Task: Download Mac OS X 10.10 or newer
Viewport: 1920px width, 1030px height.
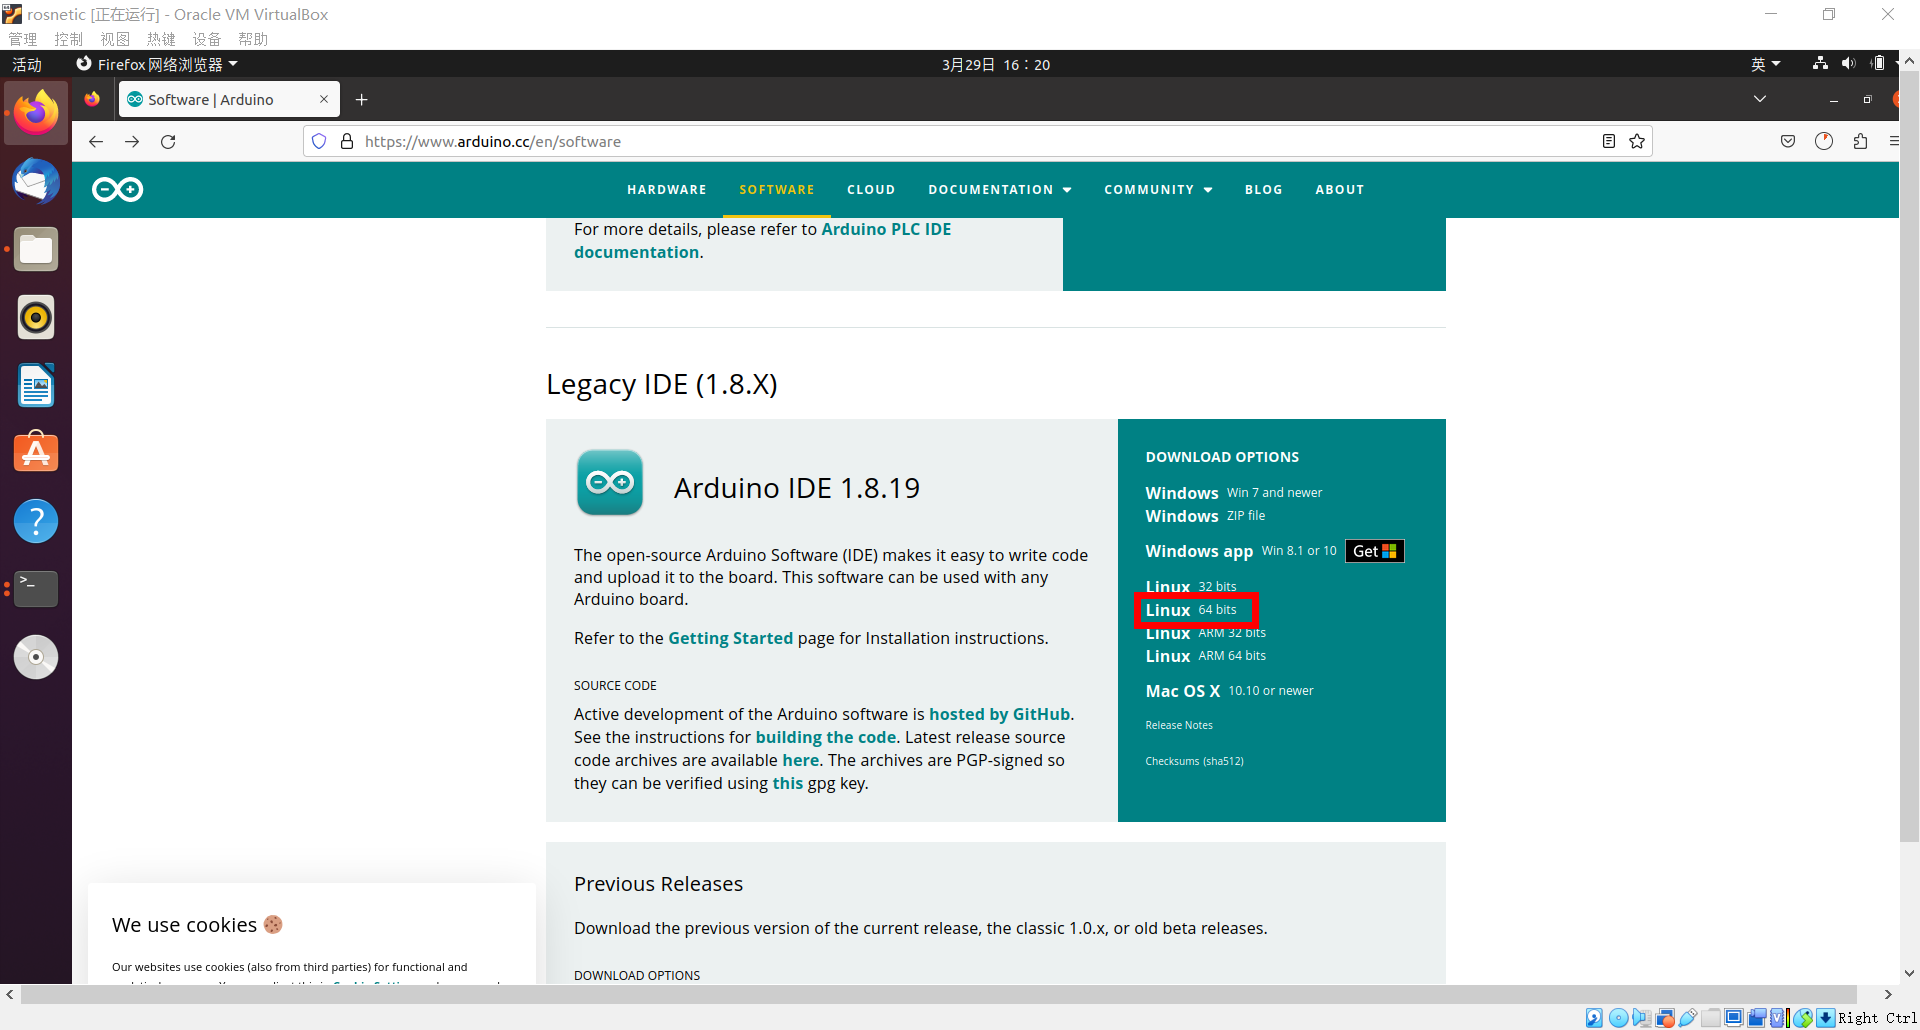Action: tap(1230, 691)
